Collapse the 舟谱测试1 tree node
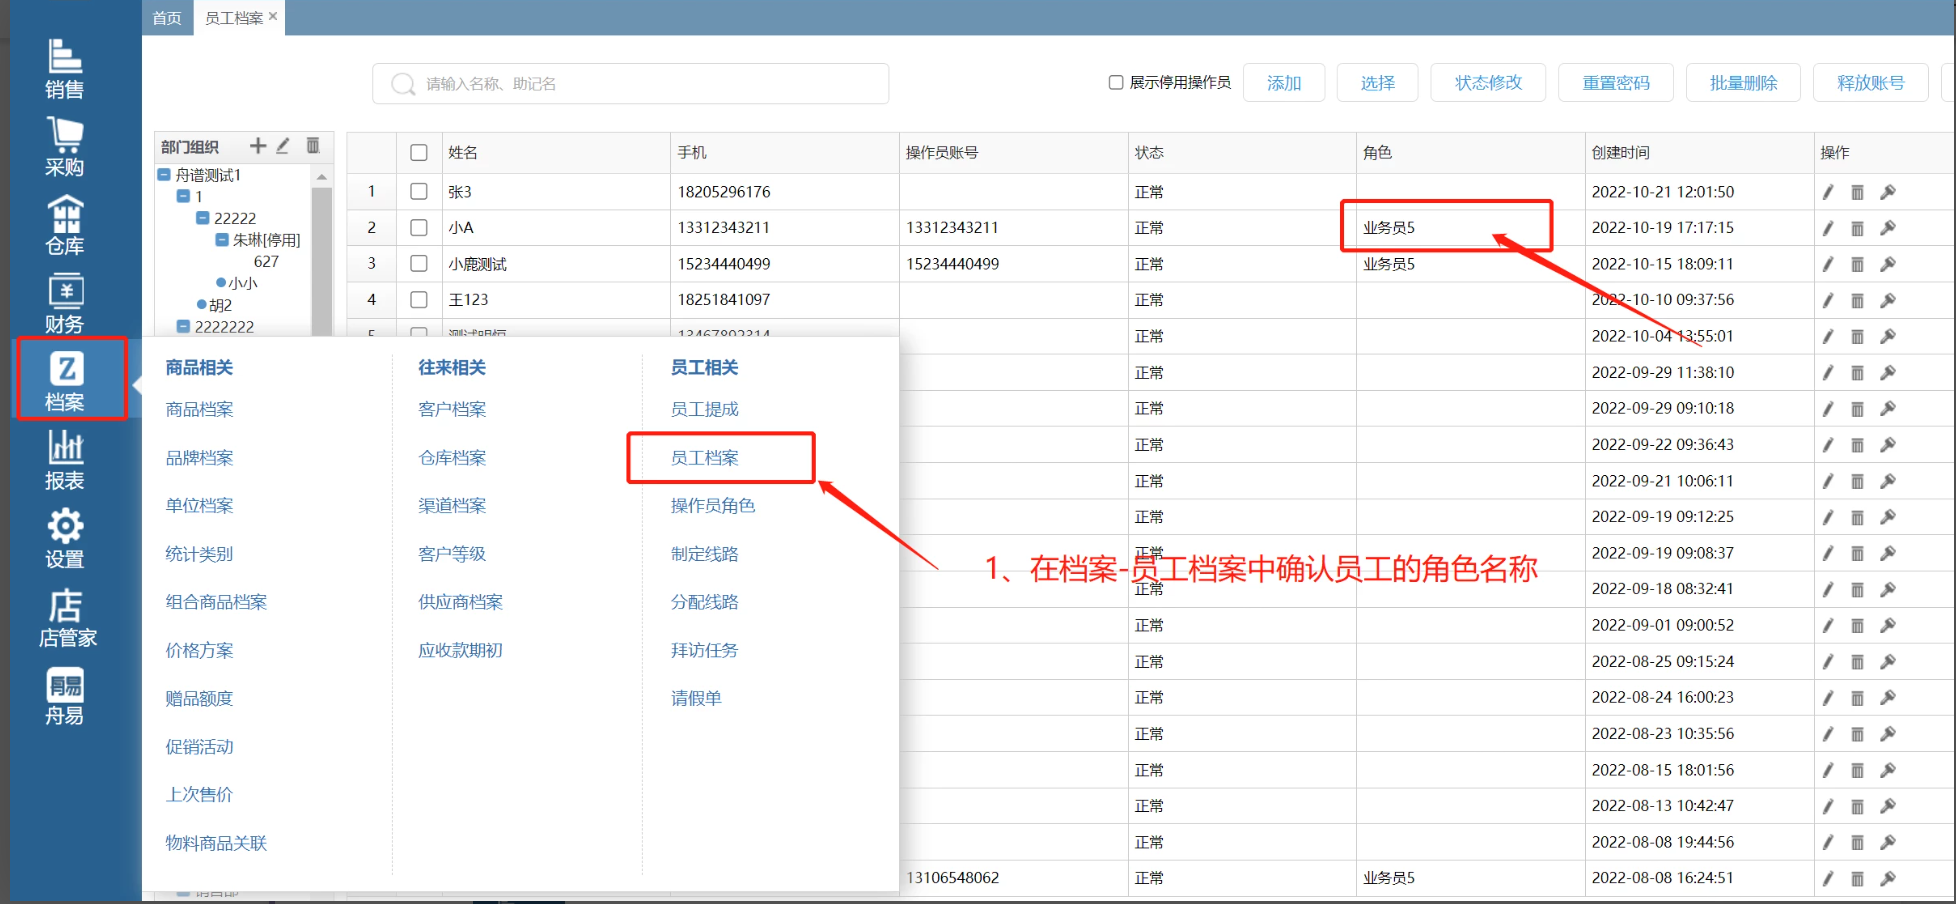This screenshot has height=904, width=1956. coord(164,175)
